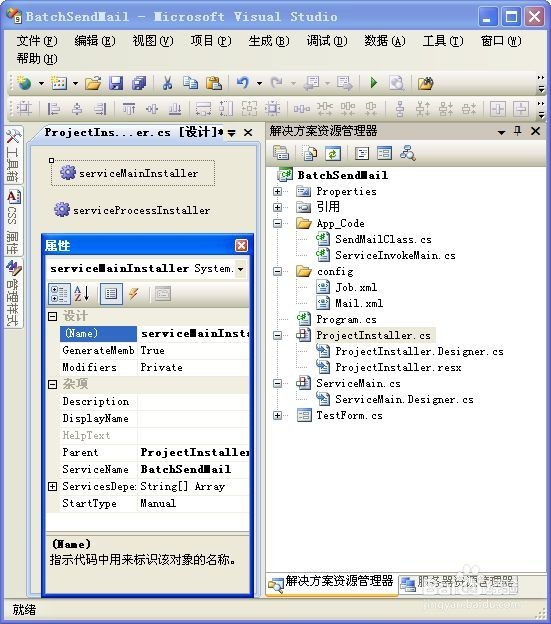Click View Designer icon in Solution Explorer

click(x=384, y=153)
